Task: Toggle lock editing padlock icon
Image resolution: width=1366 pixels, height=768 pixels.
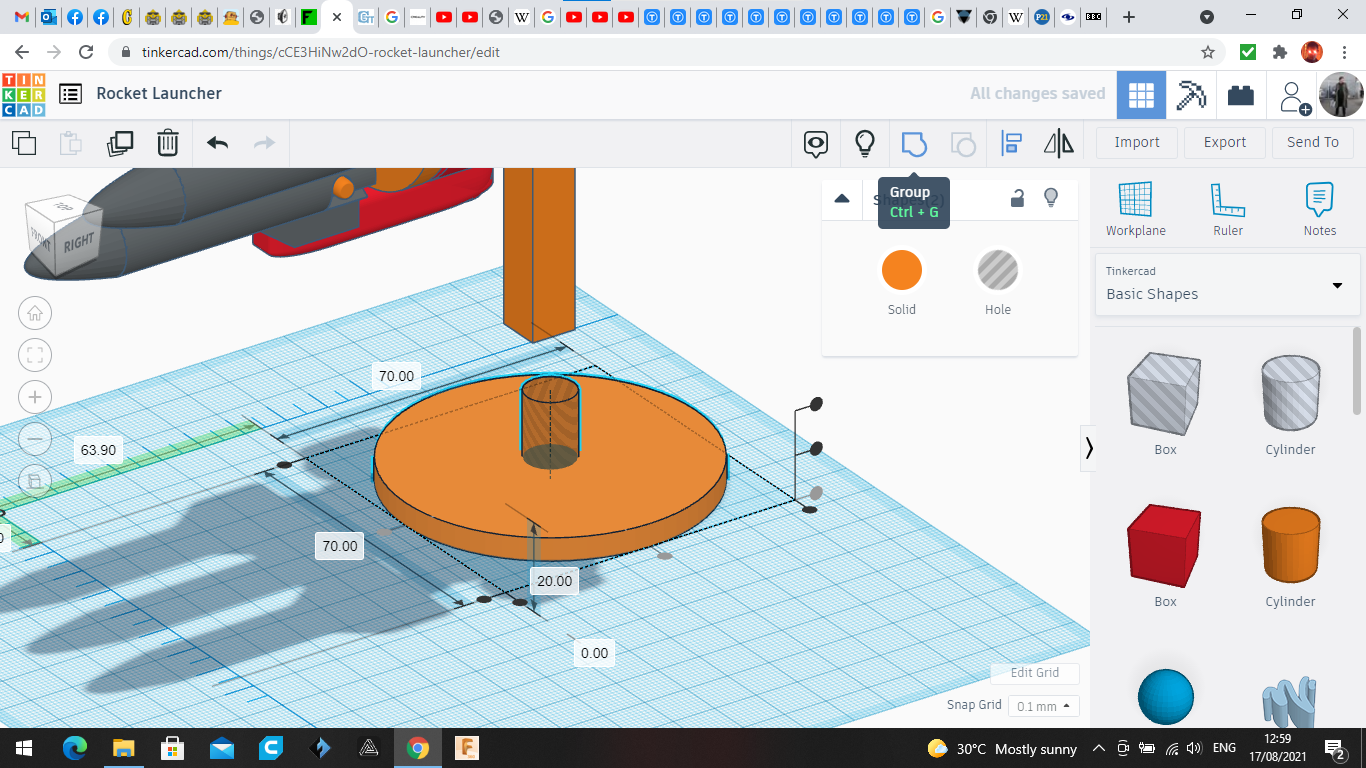Action: click(1017, 198)
